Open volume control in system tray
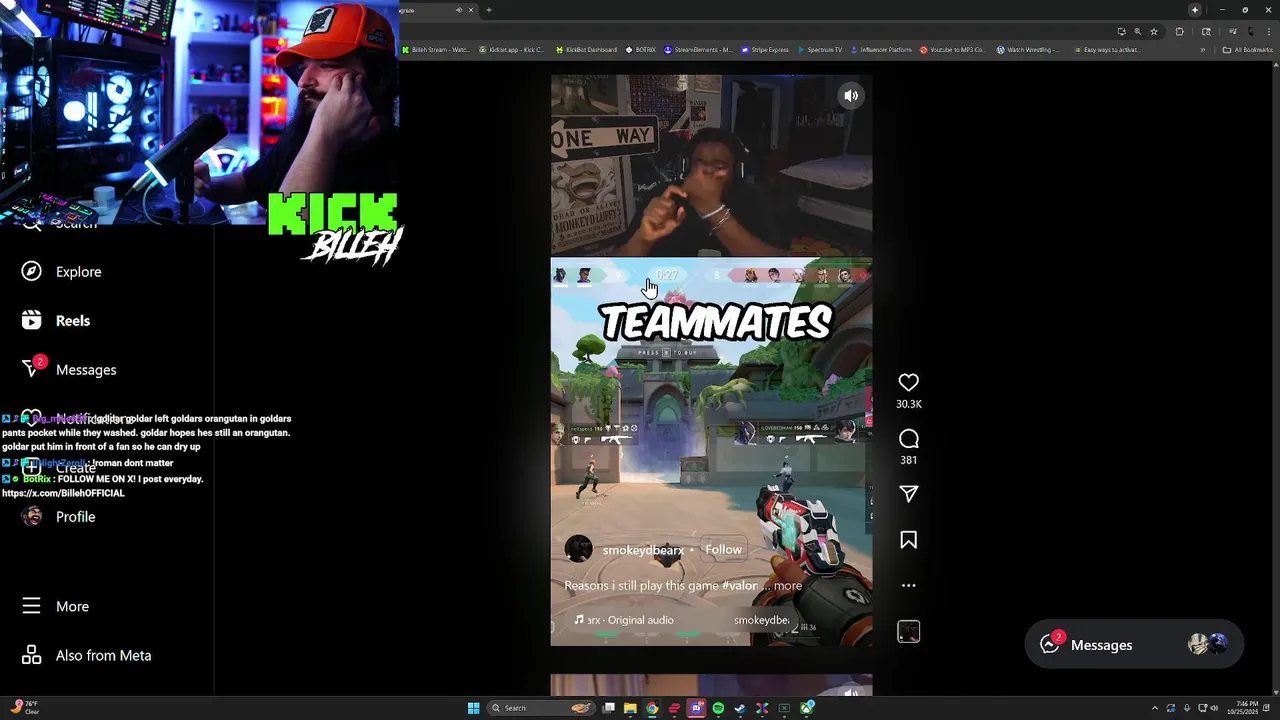Image resolution: width=1280 pixels, height=720 pixels. 1215,708
